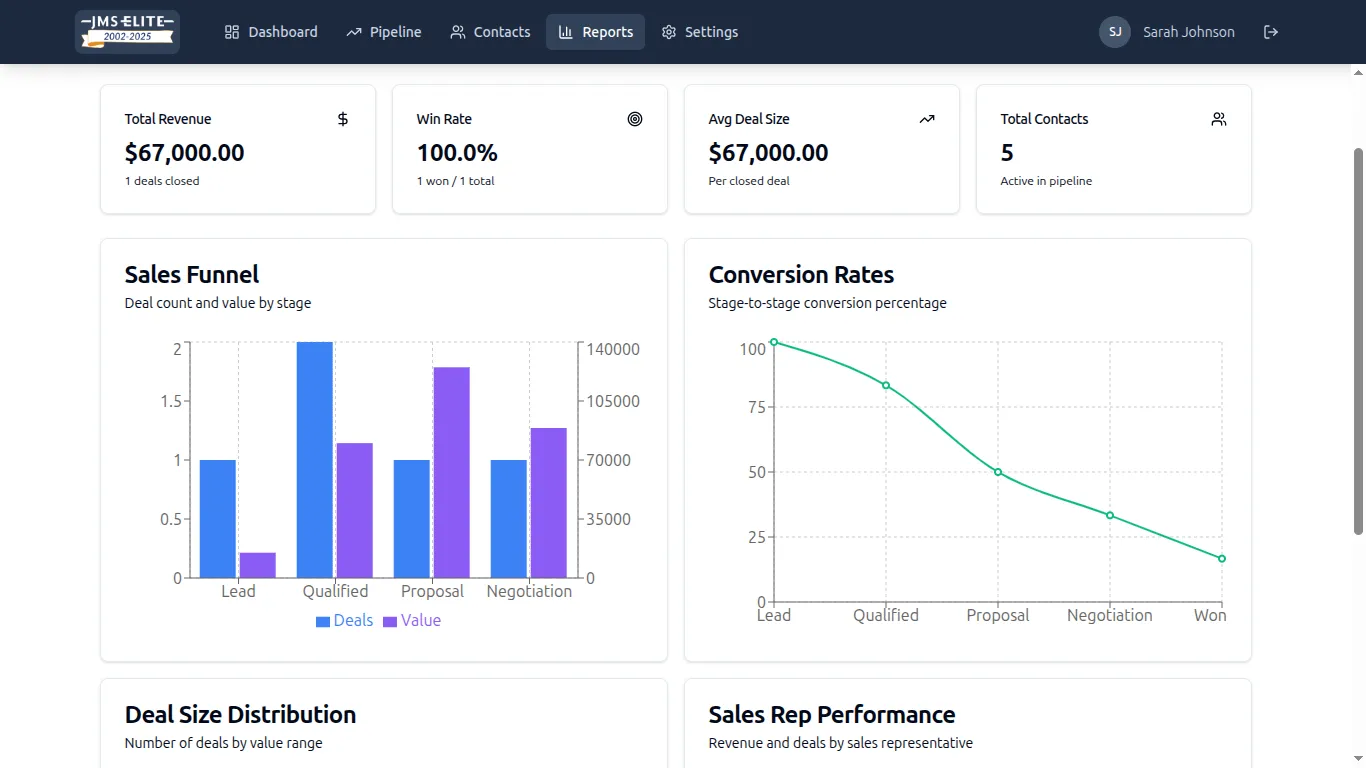The height and width of the screenshot is (768, 1366).
Task: Click the SJ user avatar
Action: (1115, 32)
